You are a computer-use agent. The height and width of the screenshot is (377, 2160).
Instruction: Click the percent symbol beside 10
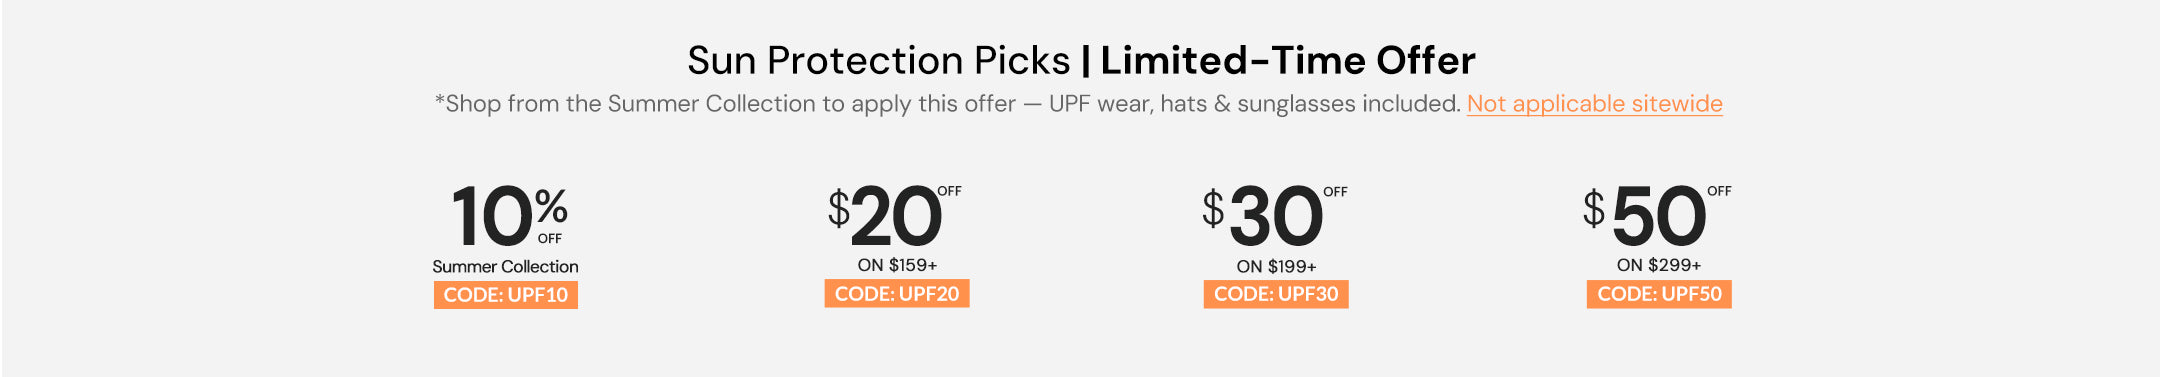551,207
